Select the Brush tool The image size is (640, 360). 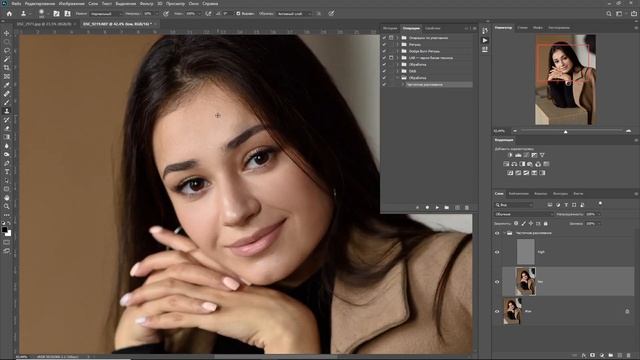[x=7, y=102]
